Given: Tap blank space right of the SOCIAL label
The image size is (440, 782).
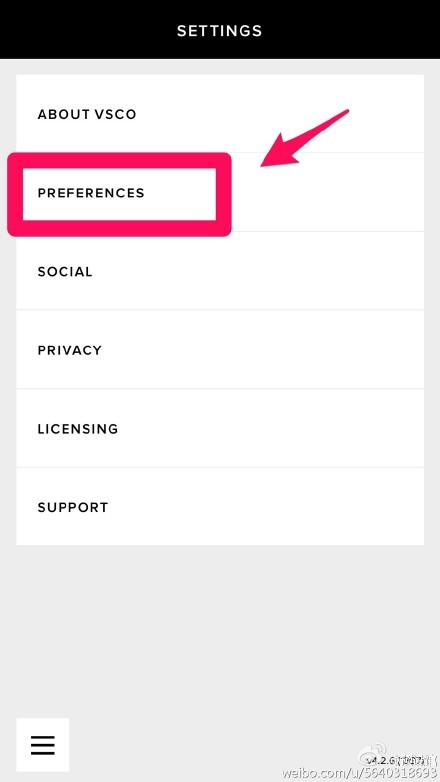Looking at the screenshot, I should click(258, 271).
